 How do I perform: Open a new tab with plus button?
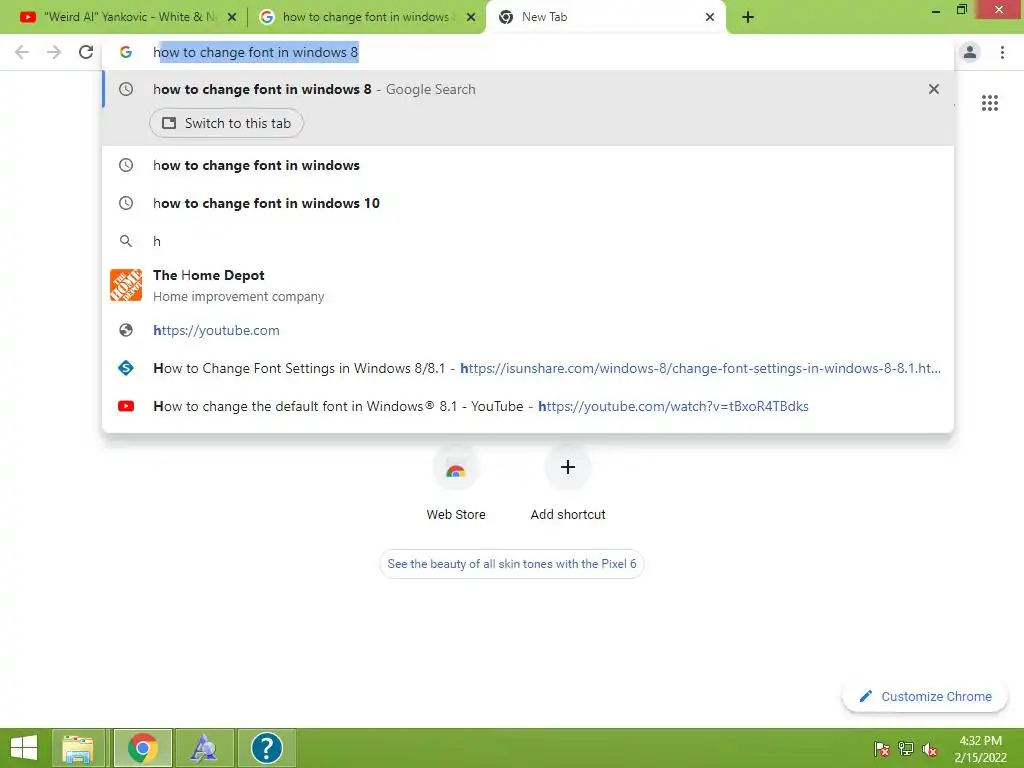(x=748, y=17)
